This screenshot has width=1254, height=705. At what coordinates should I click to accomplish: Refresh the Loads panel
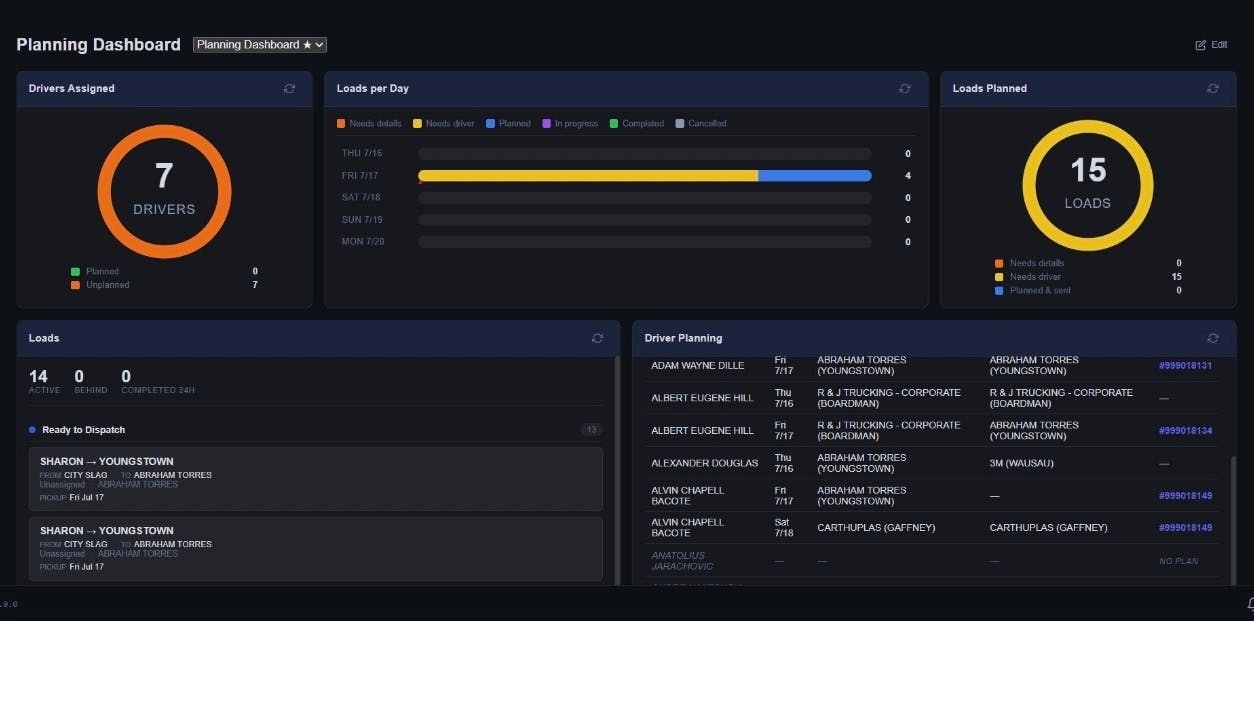tap(597, 338)
